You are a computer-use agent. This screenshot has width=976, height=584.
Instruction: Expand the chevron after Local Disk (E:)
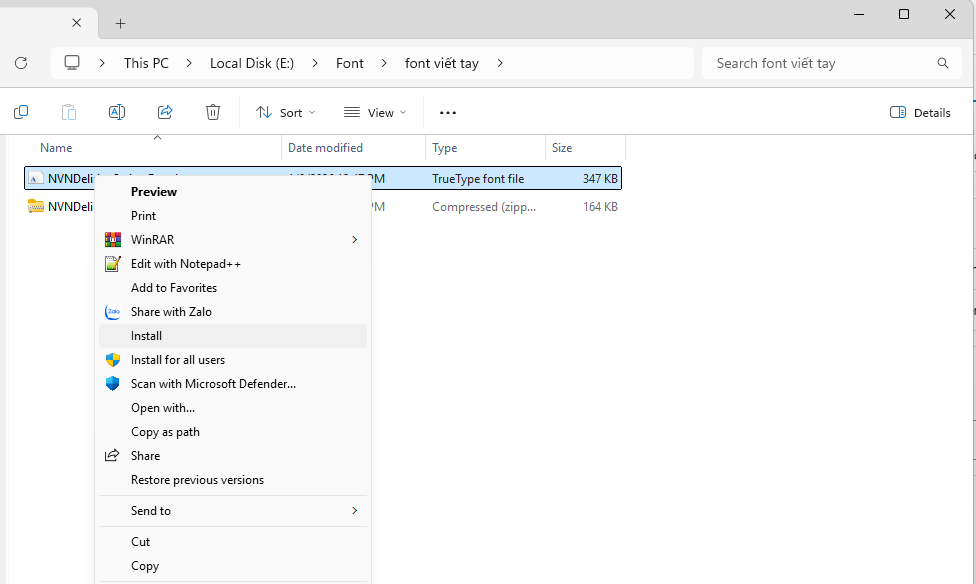[x=315, y=63]
